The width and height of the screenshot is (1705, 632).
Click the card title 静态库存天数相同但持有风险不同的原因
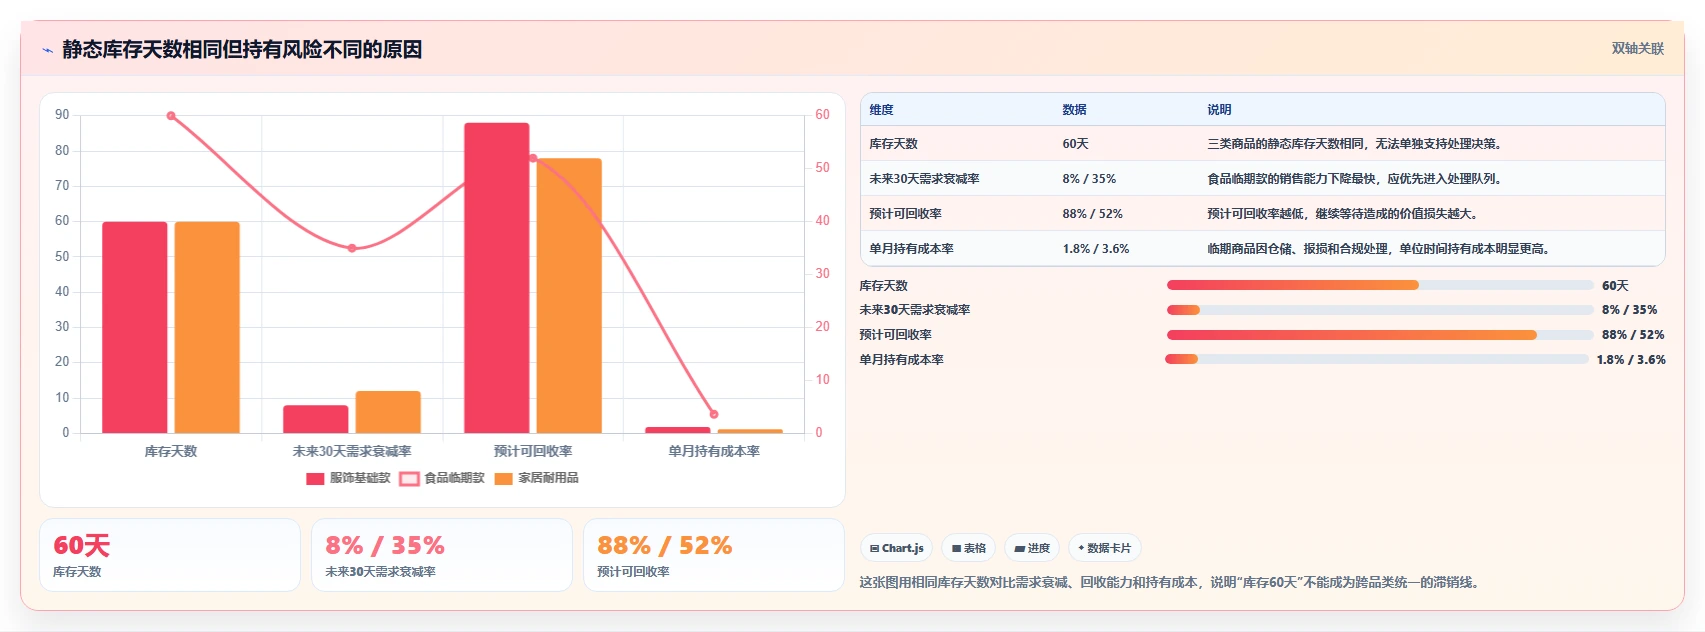pos(242,49)
